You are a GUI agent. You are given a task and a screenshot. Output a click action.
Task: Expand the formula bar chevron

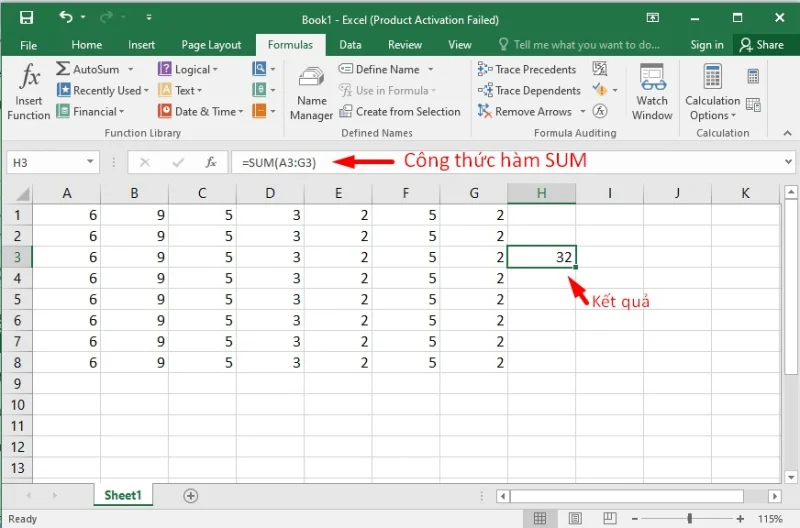[788, 162]
